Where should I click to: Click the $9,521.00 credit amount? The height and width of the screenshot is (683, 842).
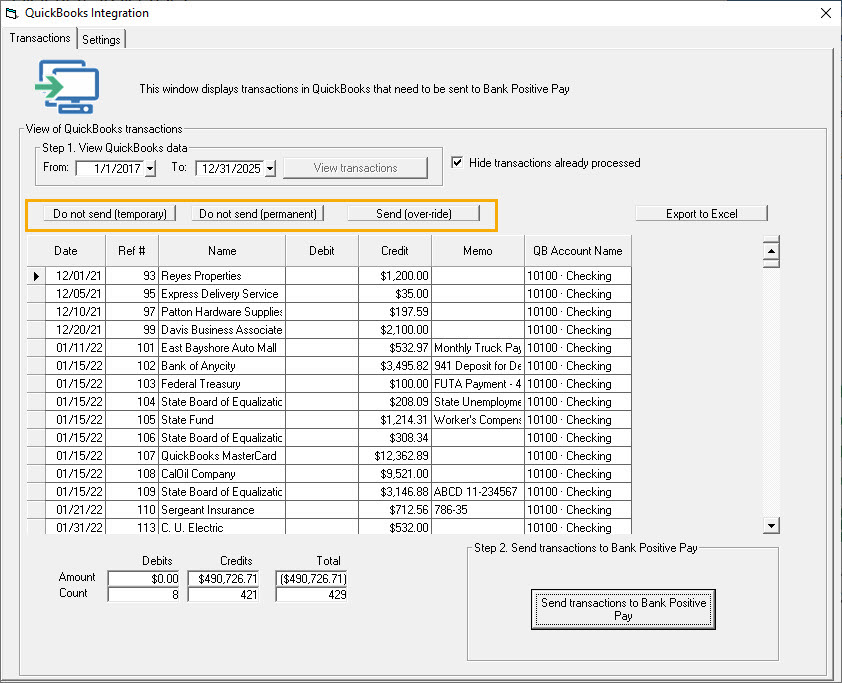pyautogui.click(x=395, y=474)
